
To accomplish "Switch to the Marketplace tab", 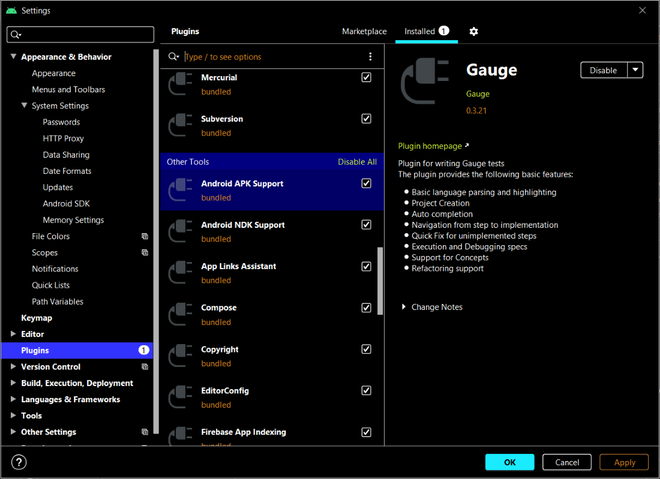I will (x=364, y=31).
